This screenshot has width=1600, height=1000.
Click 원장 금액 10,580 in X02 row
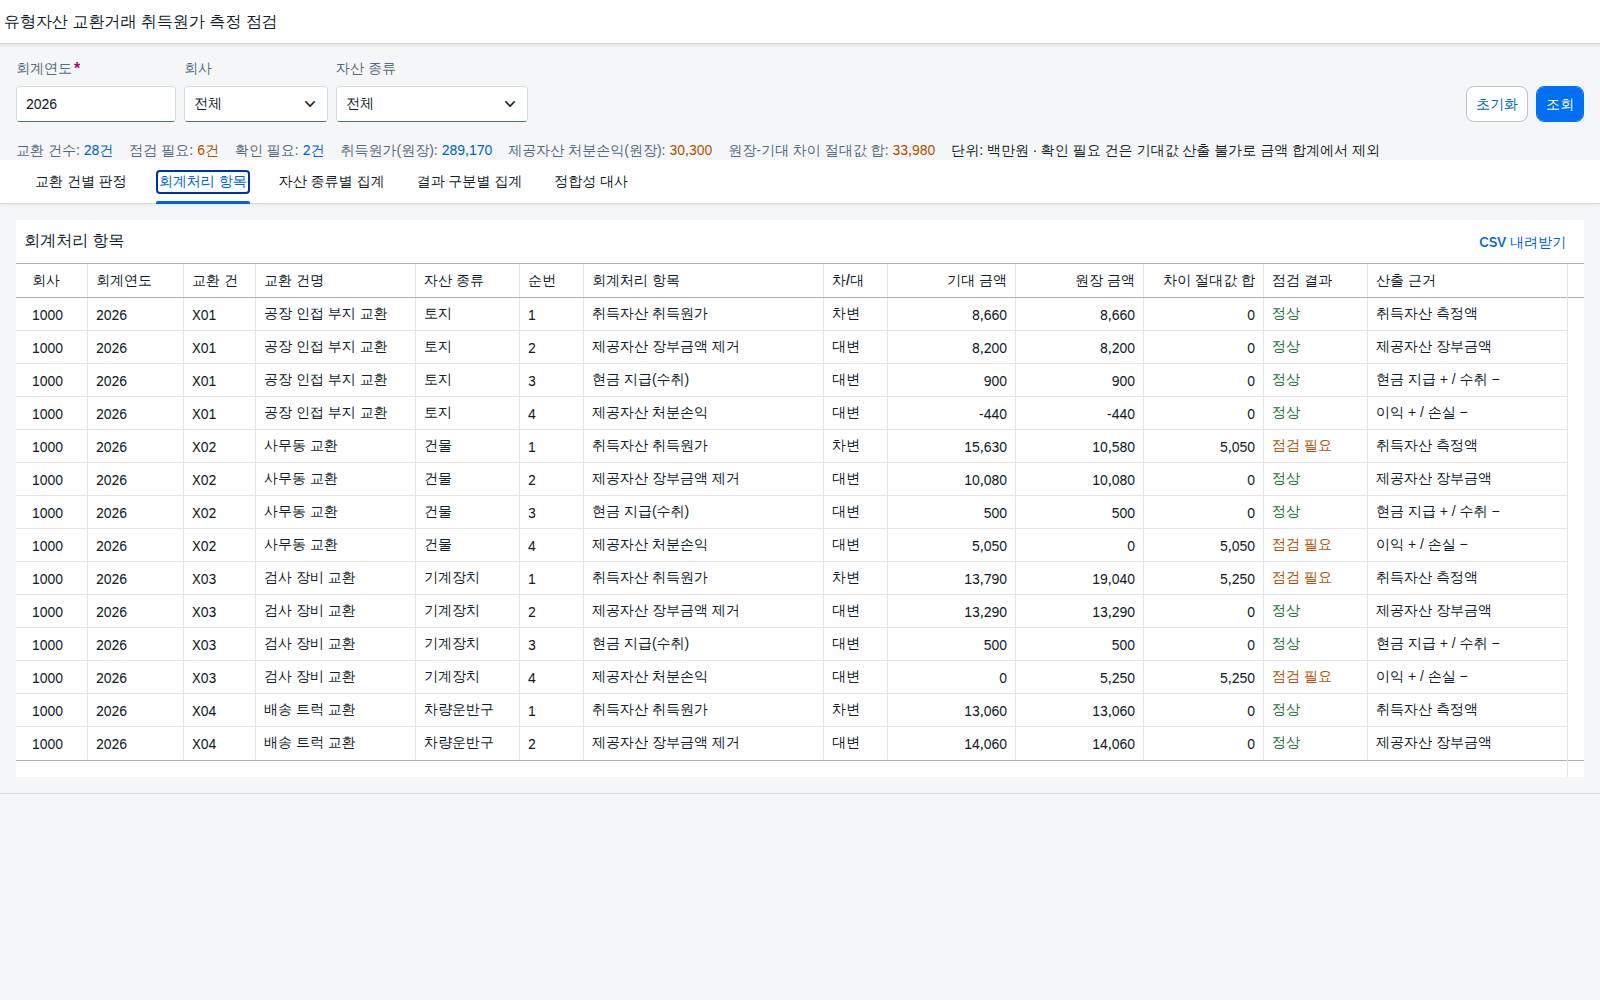1113,447
